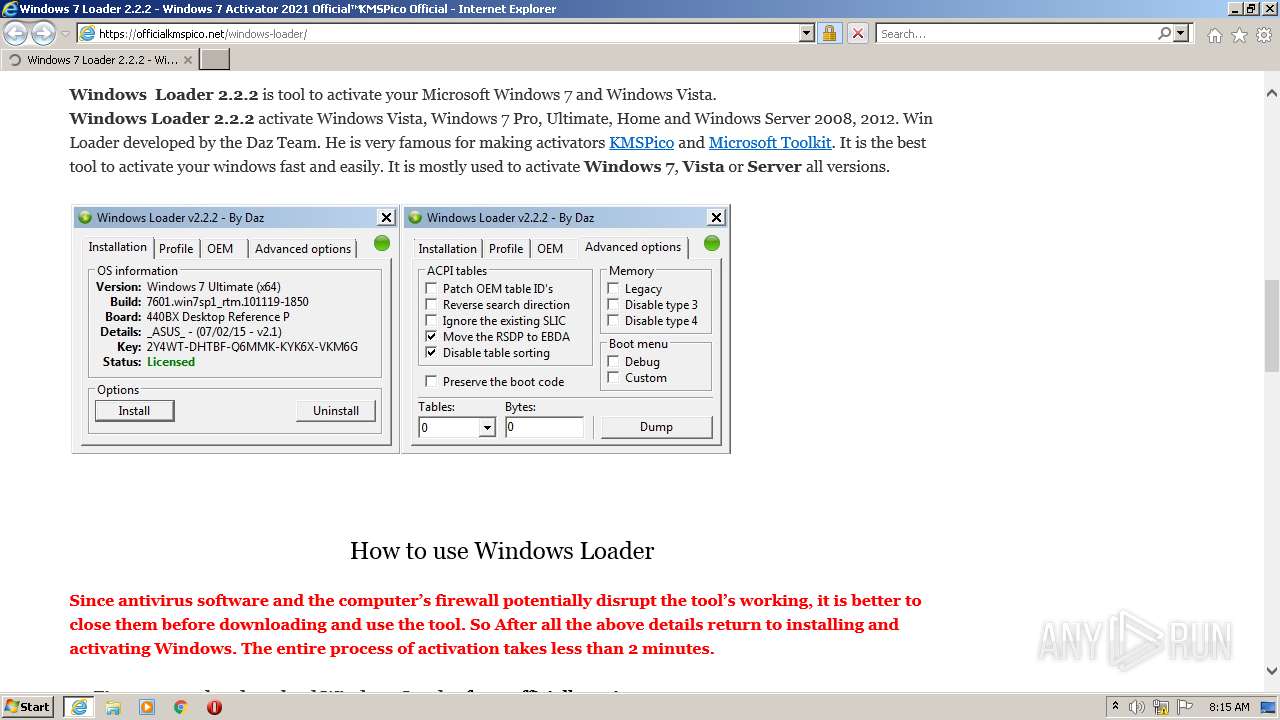The width and height of the screenshot is (1280, 720).
Task: Click the 'How to use Windows Loader' heading
Action: click(x=502, y=551)
